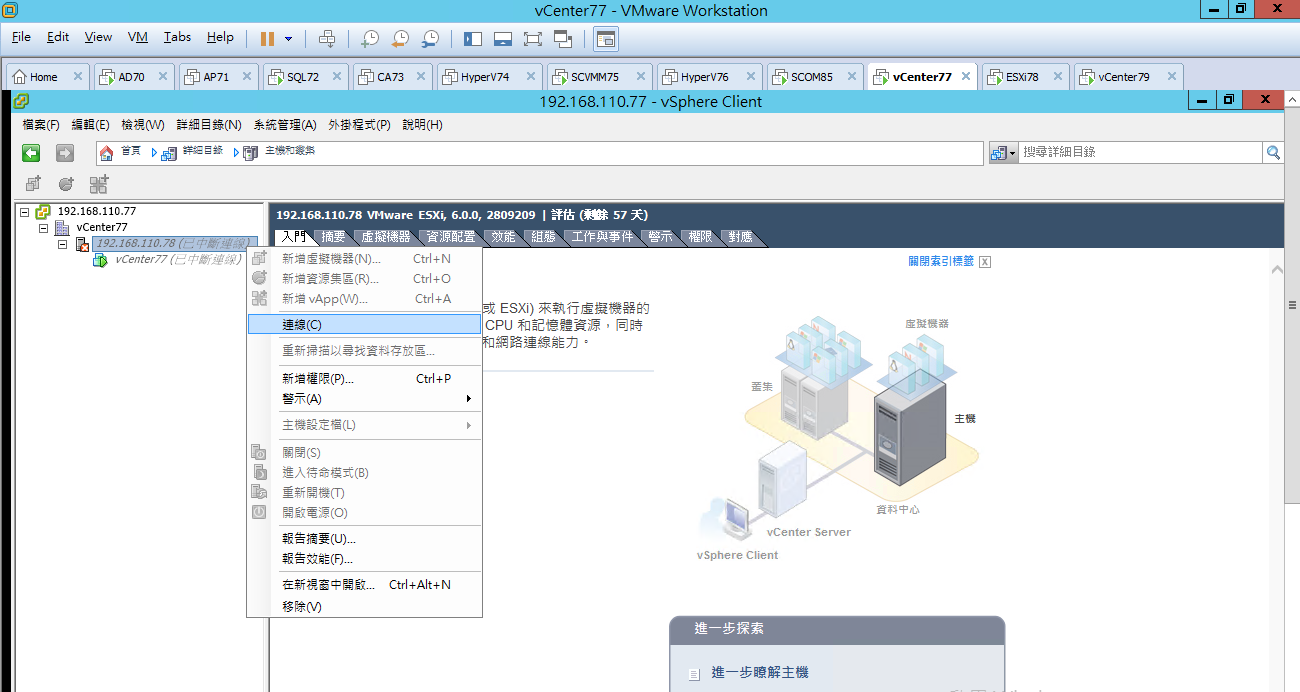This screenshot has width=1300, height=692.
Task: Click the search magnifier icon
Action: pyautogui.click(x=1273, y=152)
